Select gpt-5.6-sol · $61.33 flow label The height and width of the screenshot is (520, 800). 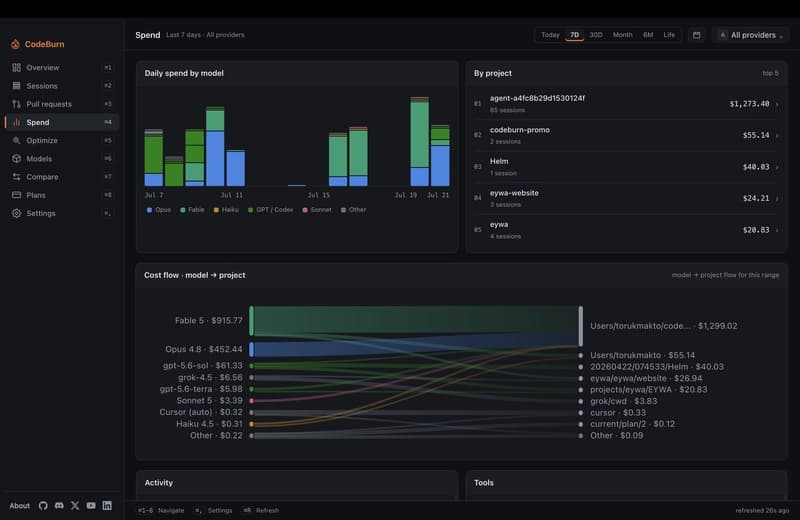(203, 365)
